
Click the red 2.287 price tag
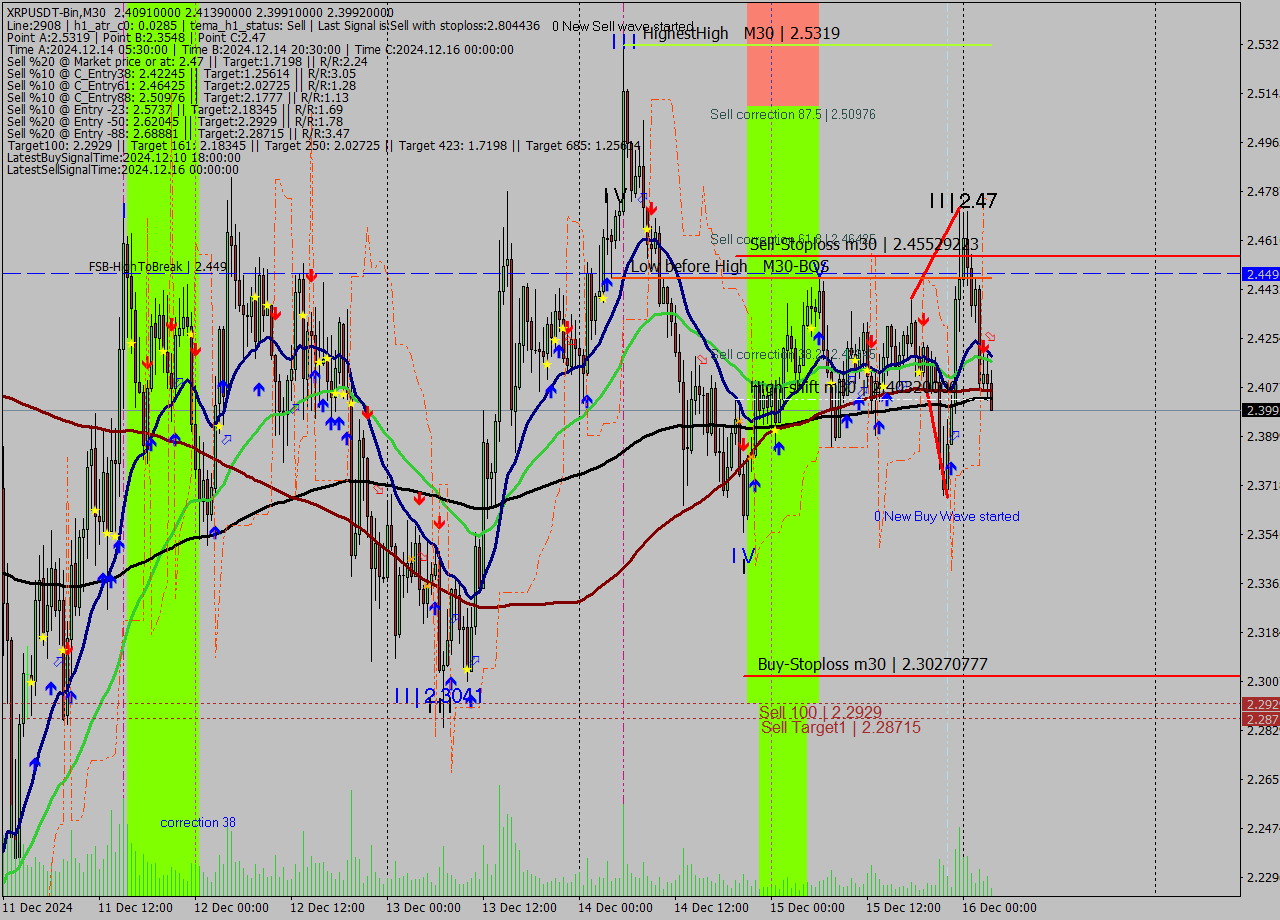[x=1260, y=719]
